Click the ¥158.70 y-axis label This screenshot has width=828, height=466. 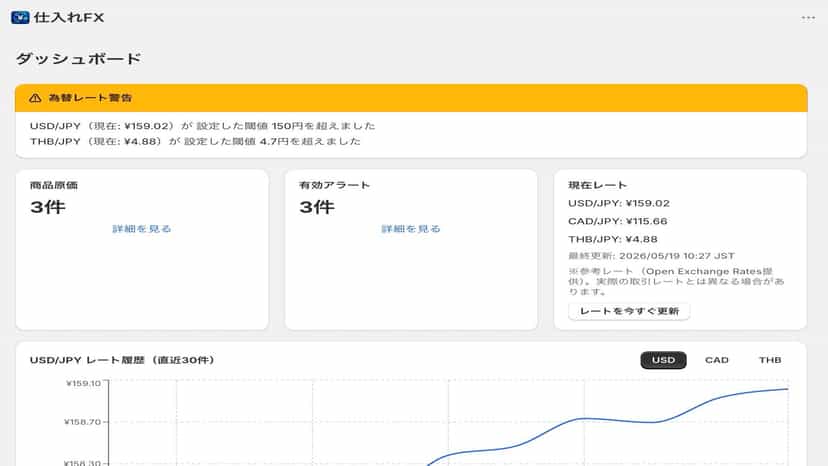coord(82,422)
